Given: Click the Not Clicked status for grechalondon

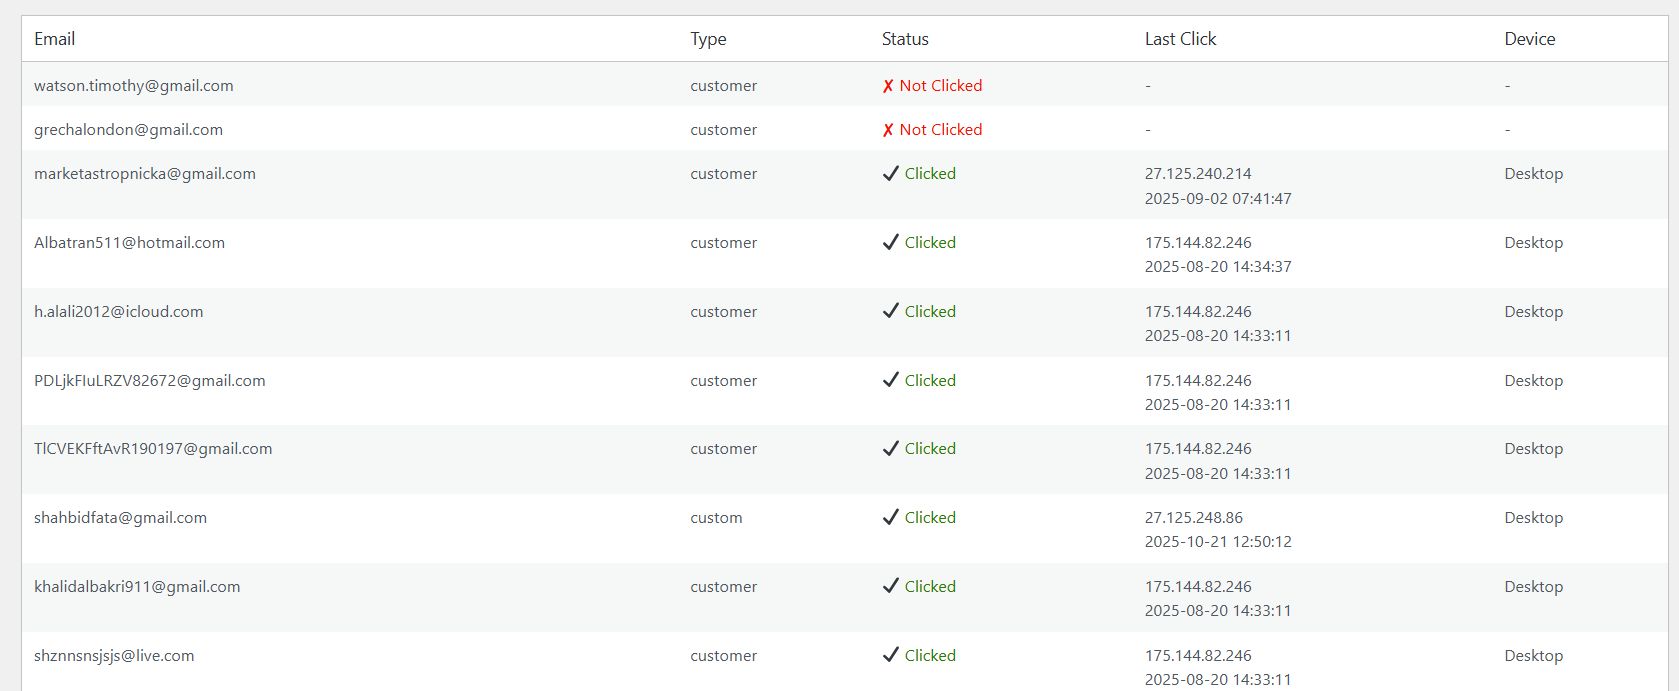Looking at the screenshot, I should (x=940, y=130).
